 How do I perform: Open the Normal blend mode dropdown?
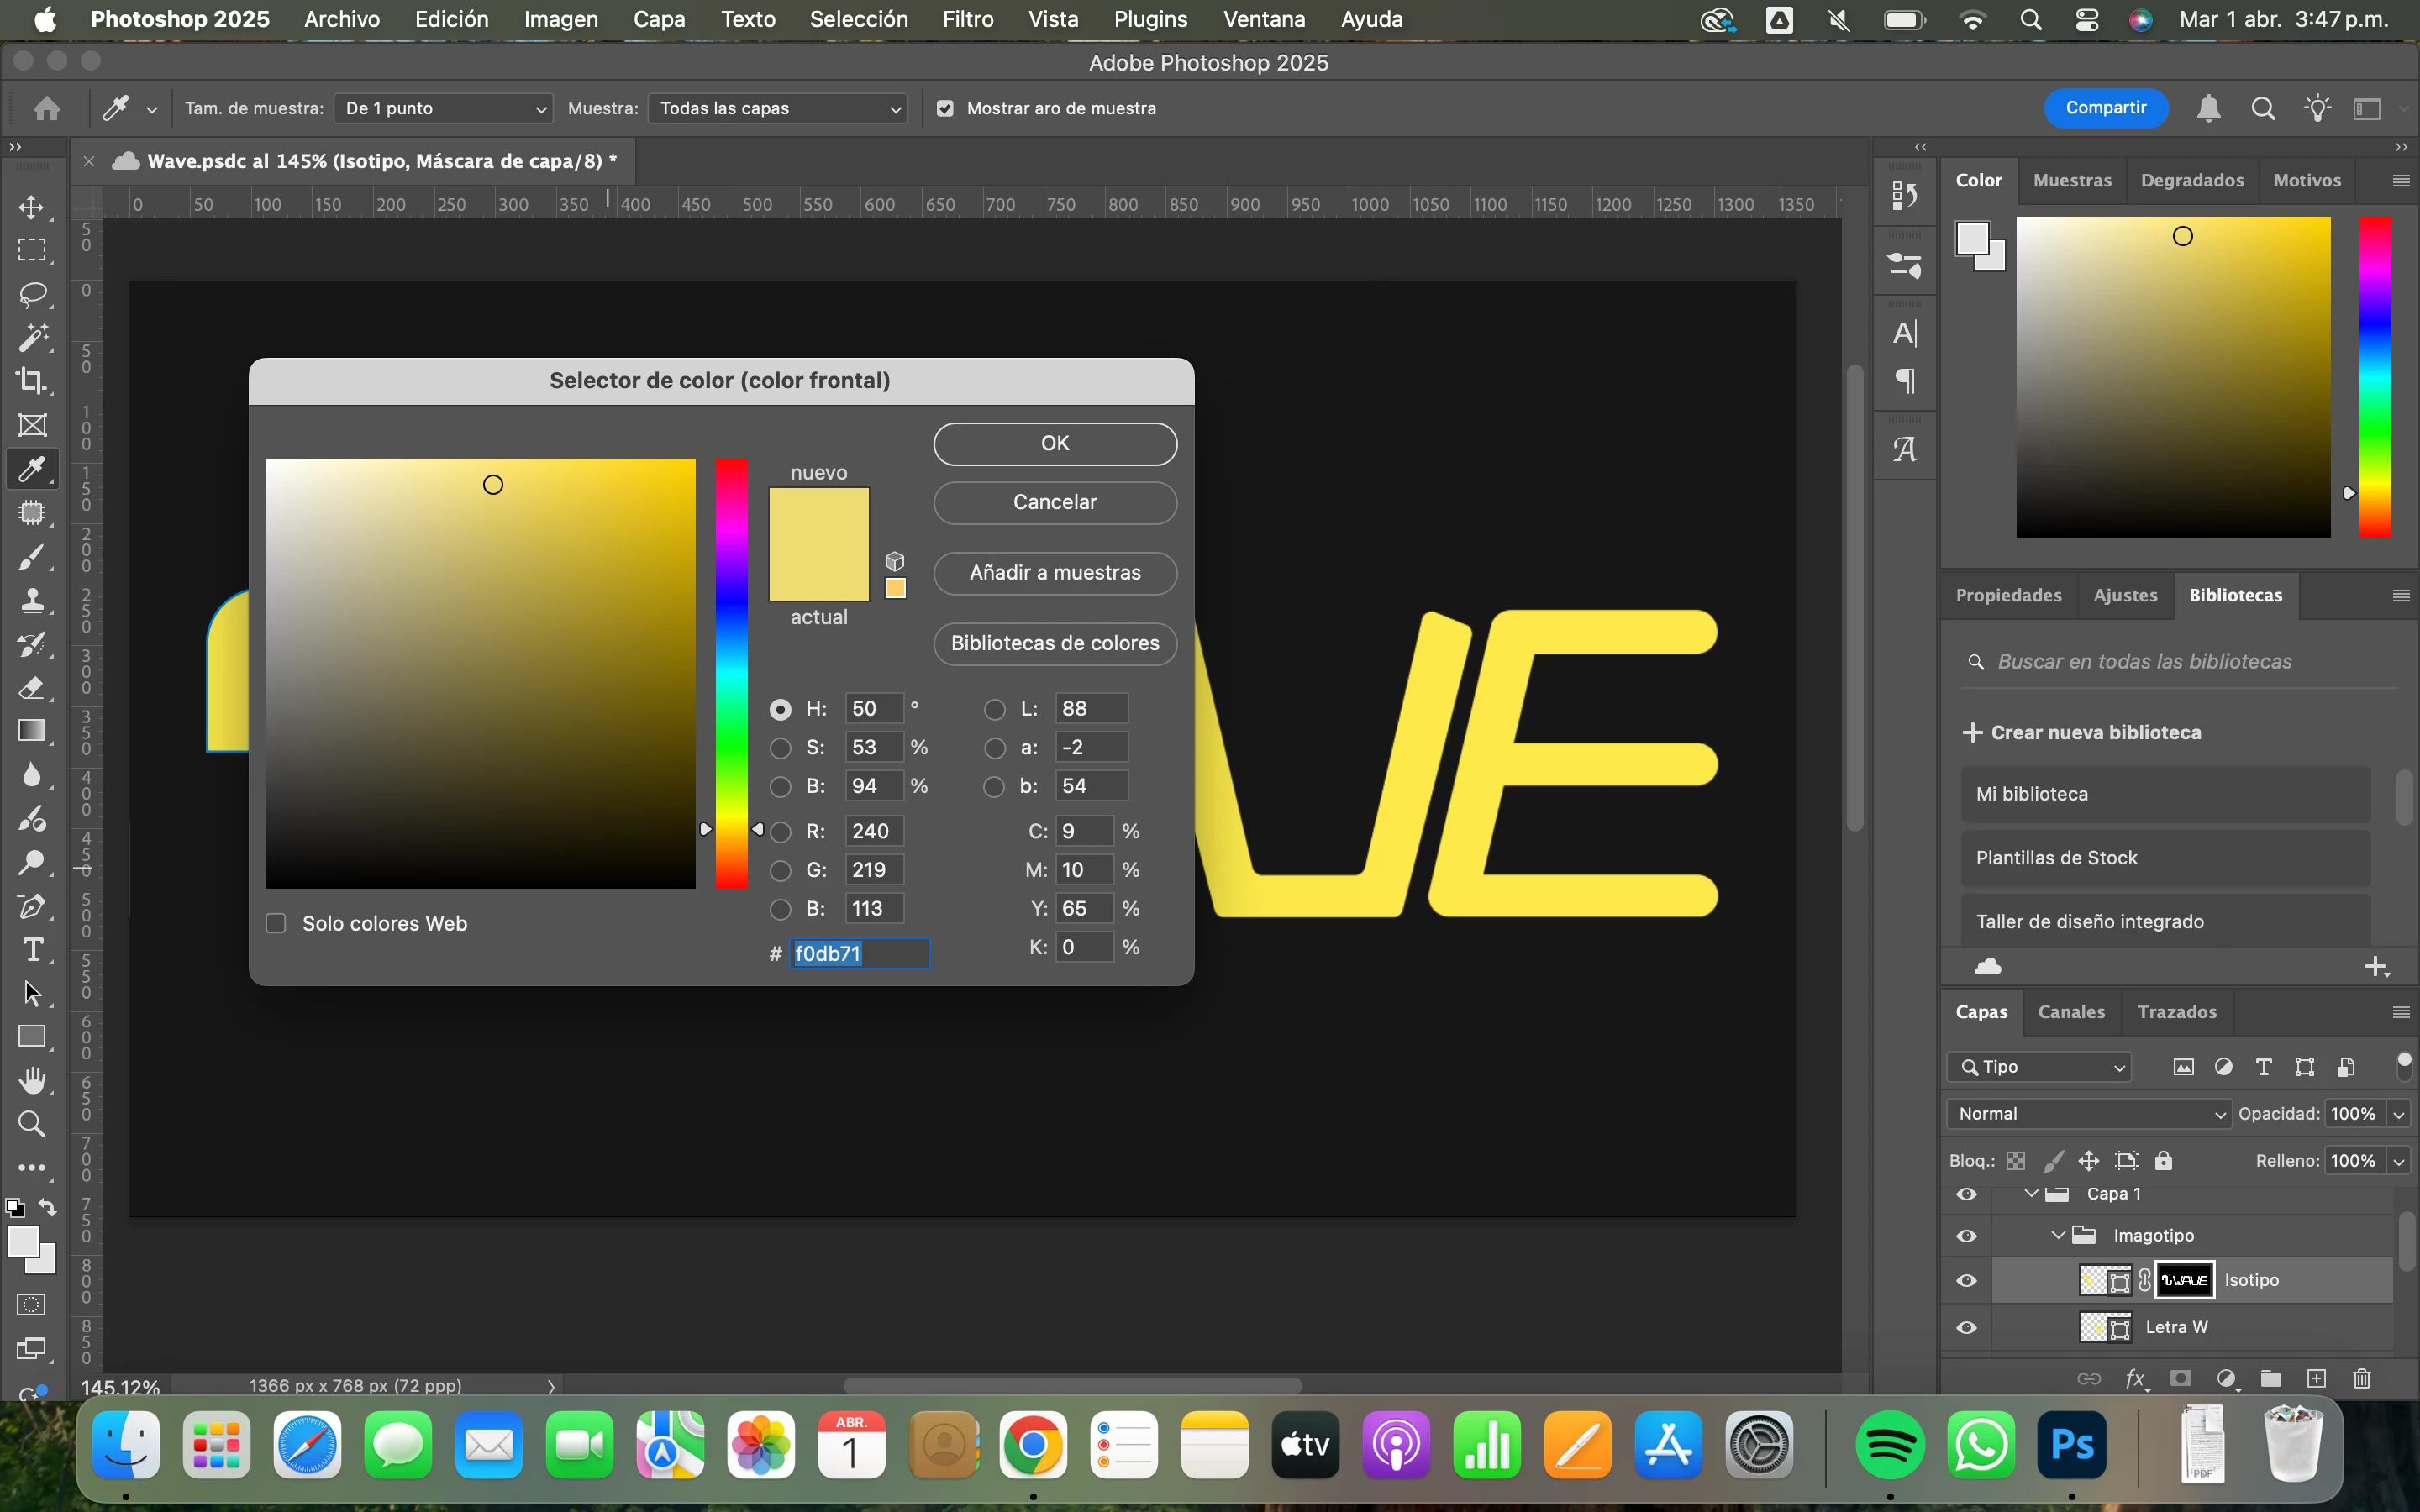tap(2090, 1114)
